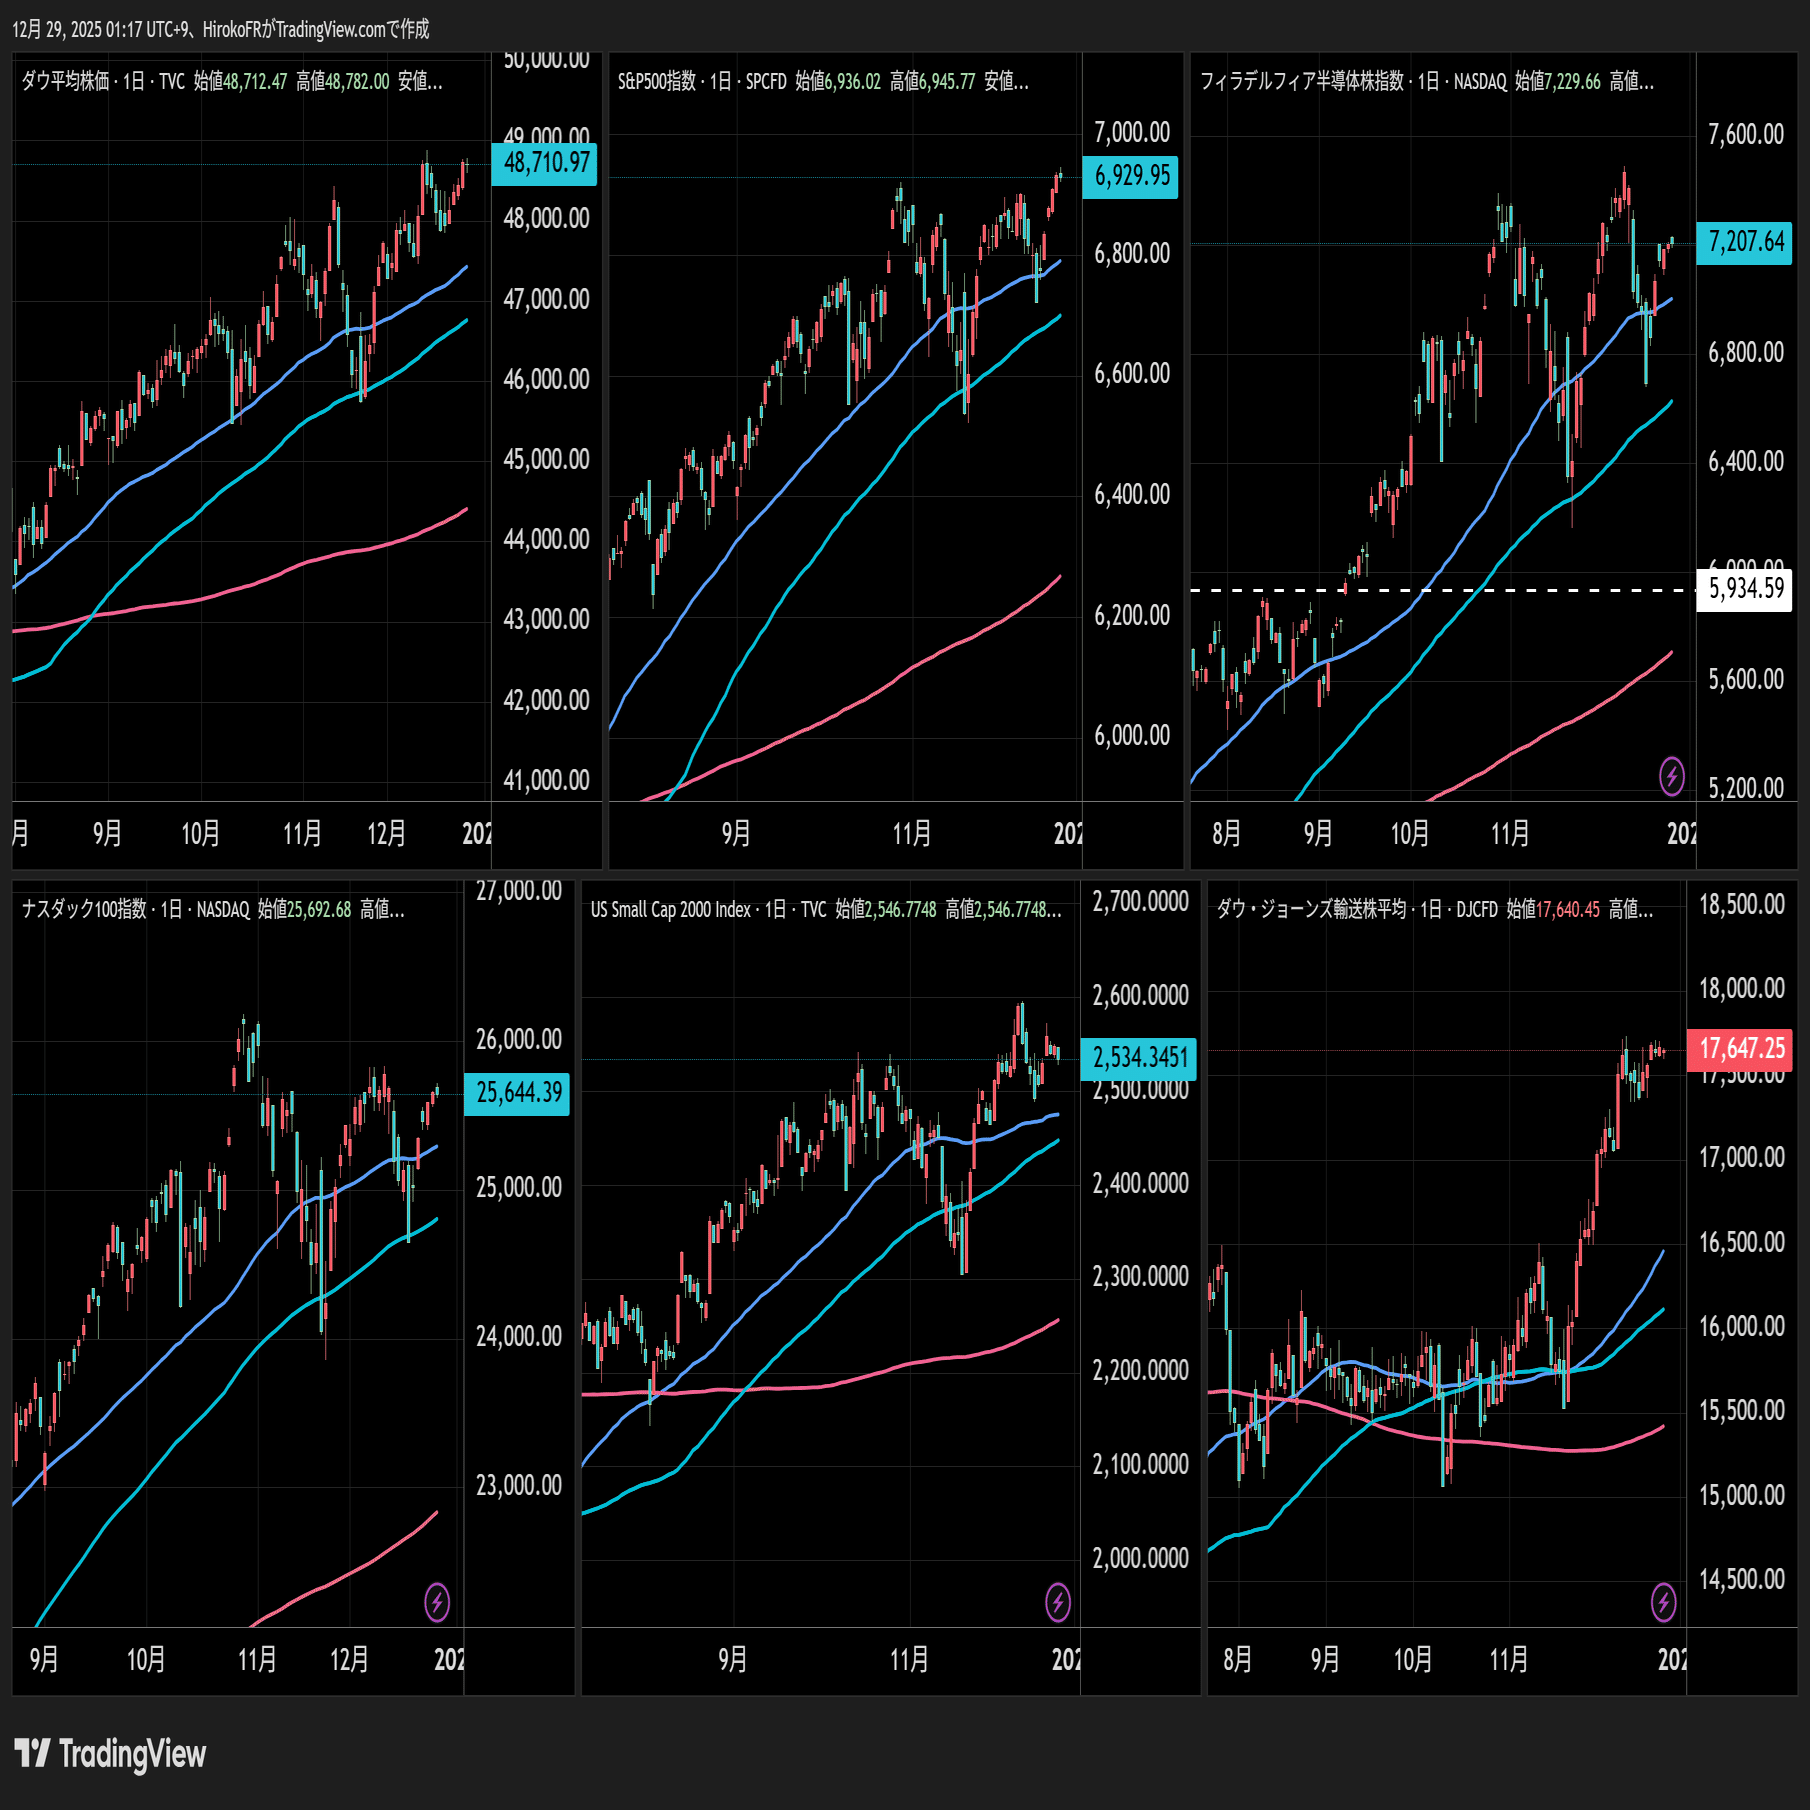The height and width of the screenshot is (1810, 1810).
Task: Click 41,000.00 on the Dow price scale
Action: [546, 780]
